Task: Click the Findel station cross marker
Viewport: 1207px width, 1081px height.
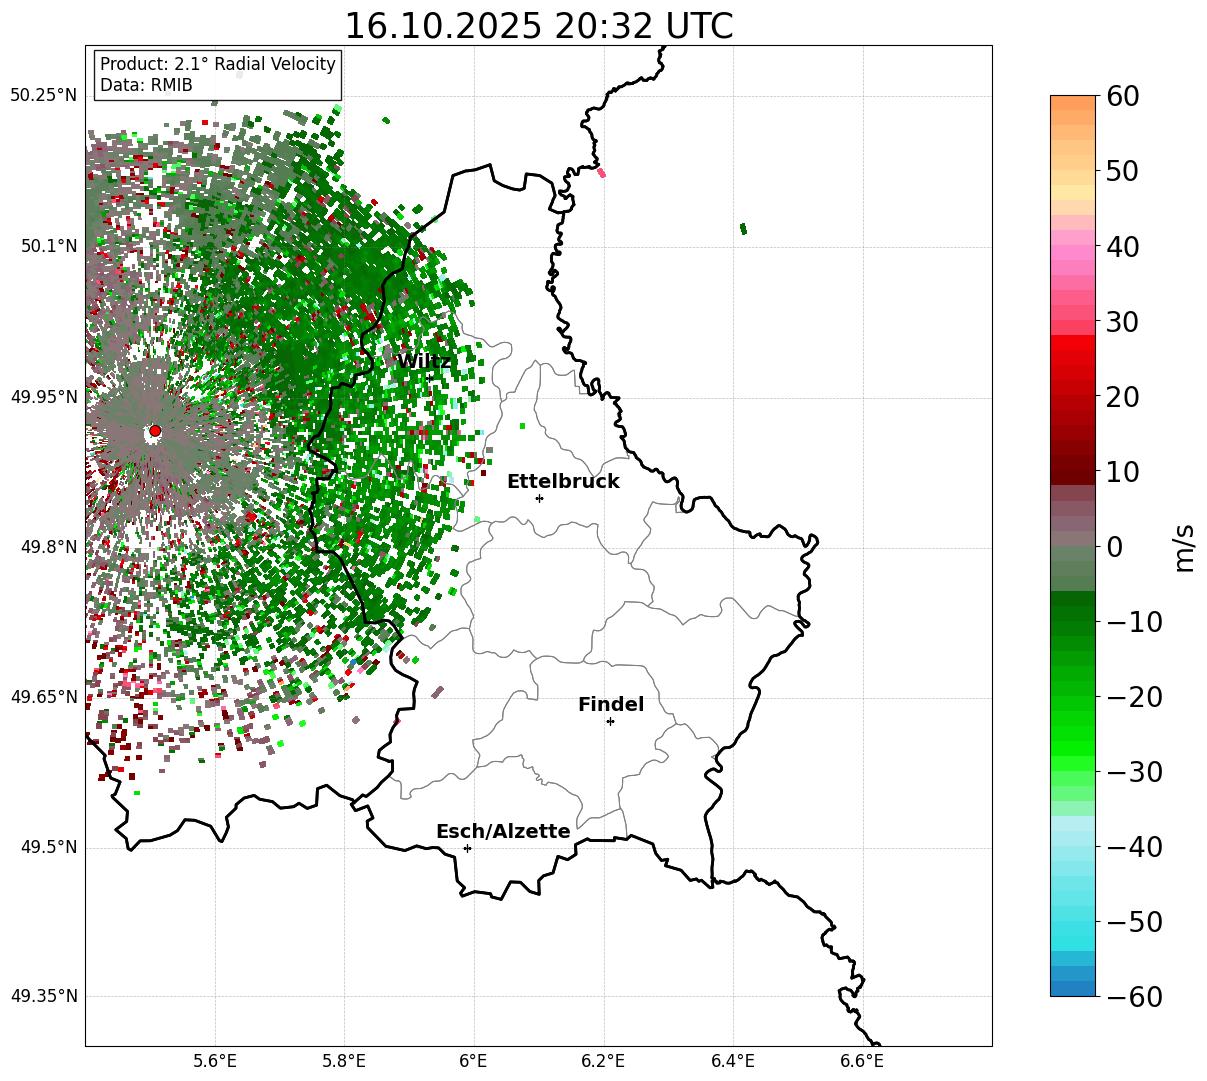Action: (x=610, y=721)
